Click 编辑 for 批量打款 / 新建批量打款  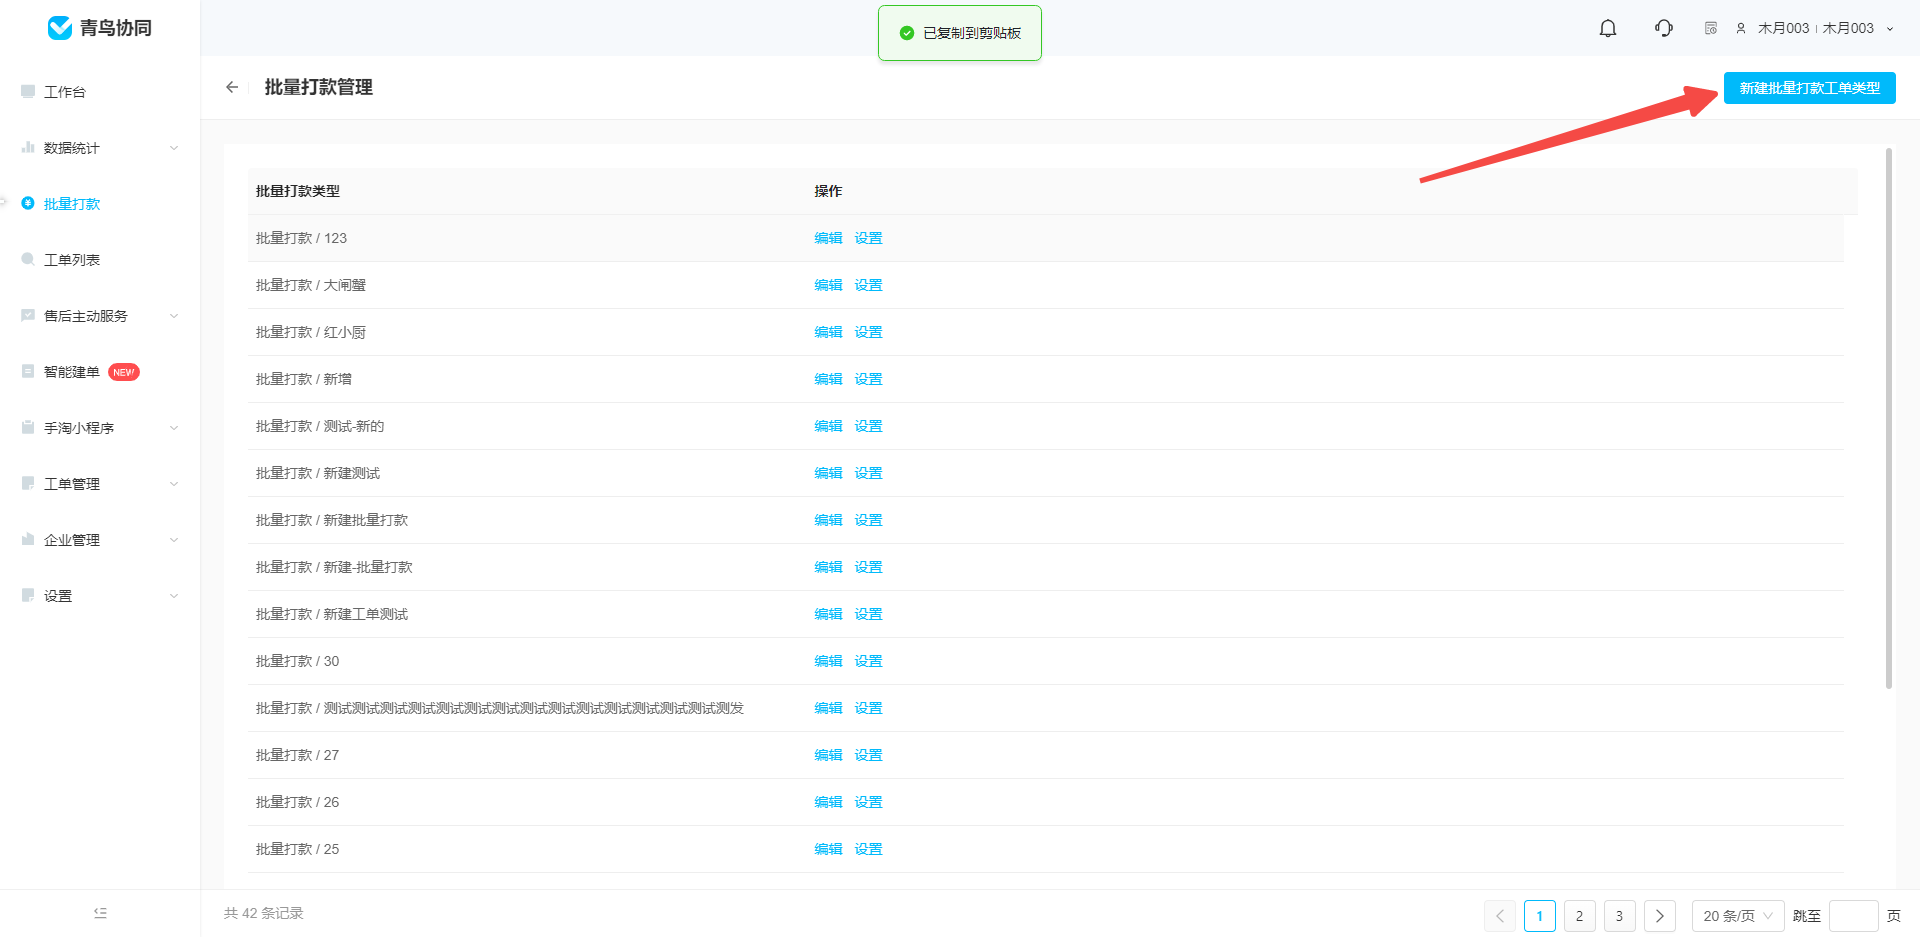click(x=828, y=520)
